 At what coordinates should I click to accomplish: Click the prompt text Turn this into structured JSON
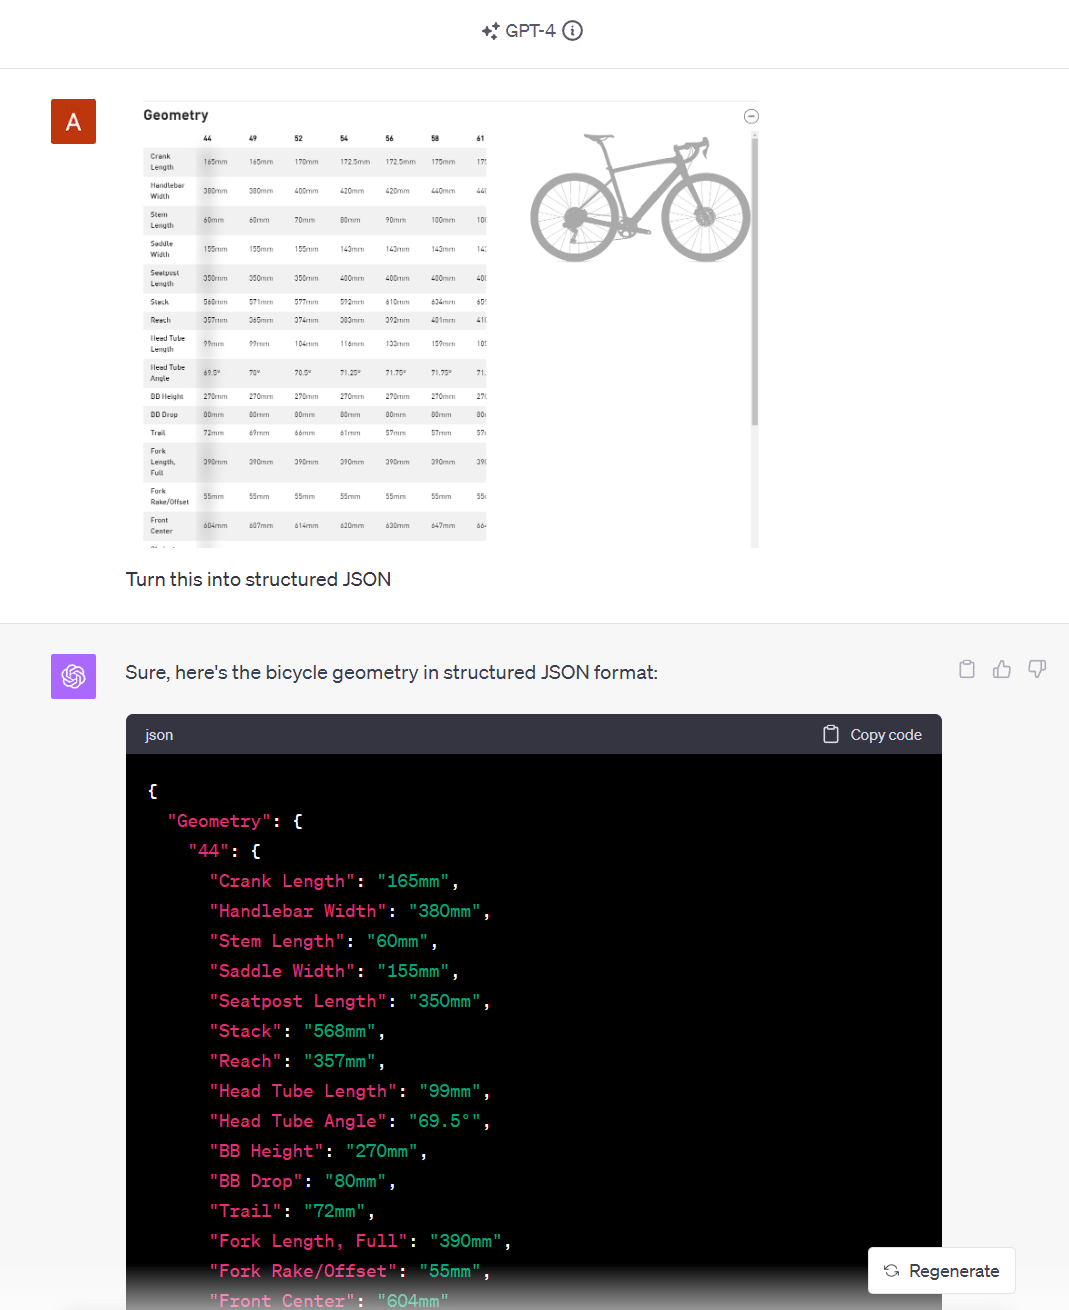coord(258,579)
